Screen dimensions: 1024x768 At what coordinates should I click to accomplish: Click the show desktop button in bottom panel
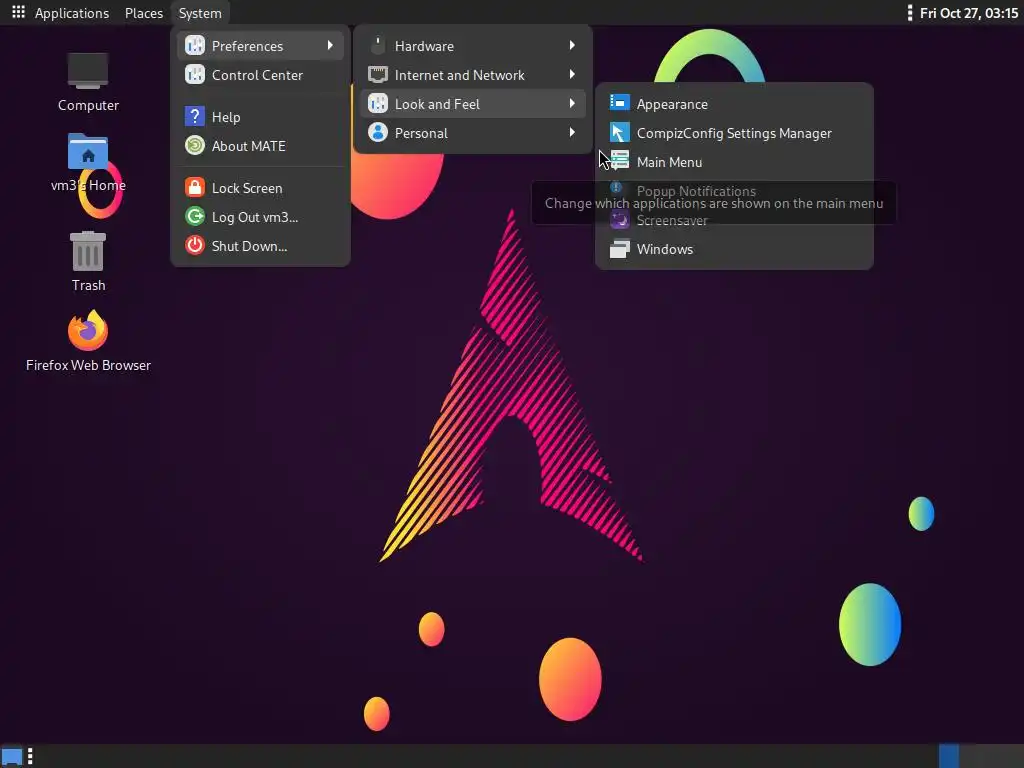point(12,756)
